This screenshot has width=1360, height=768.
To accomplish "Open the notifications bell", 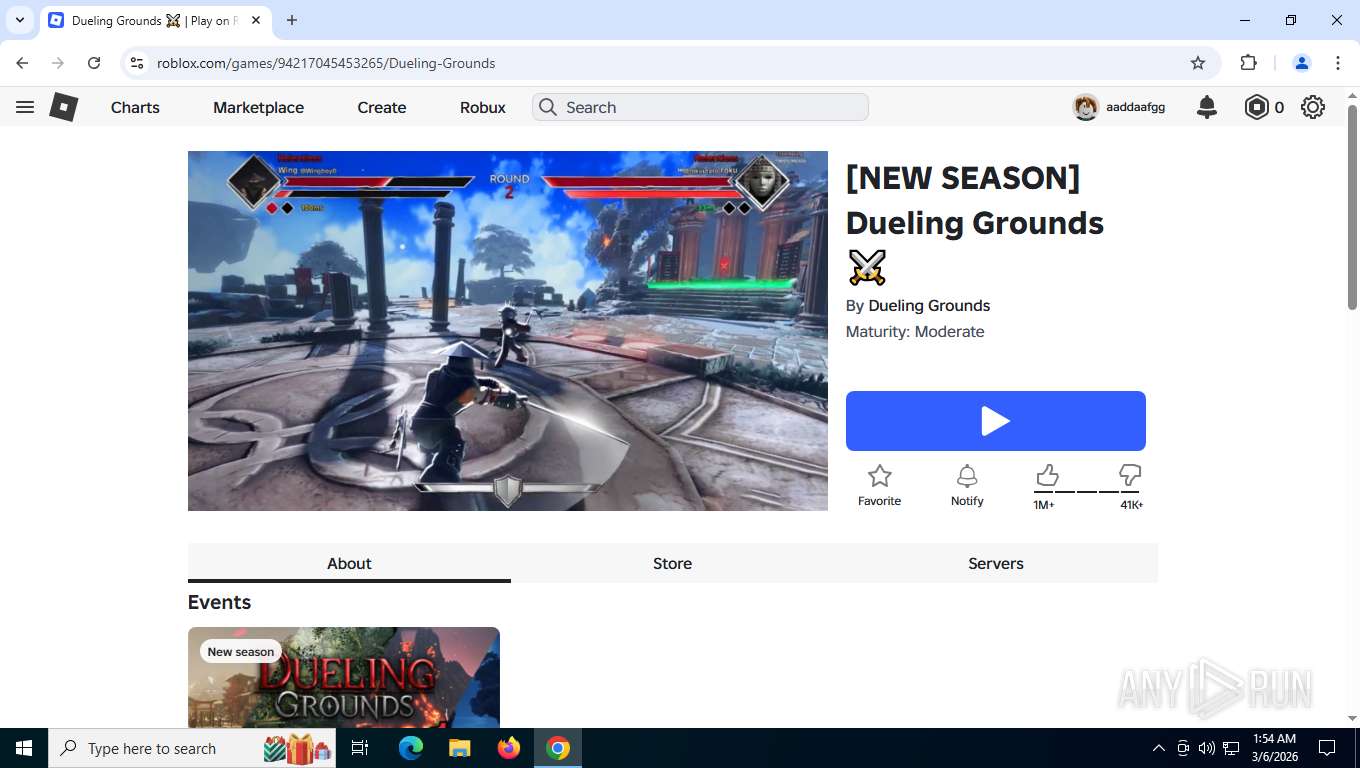I will 1207,107.
